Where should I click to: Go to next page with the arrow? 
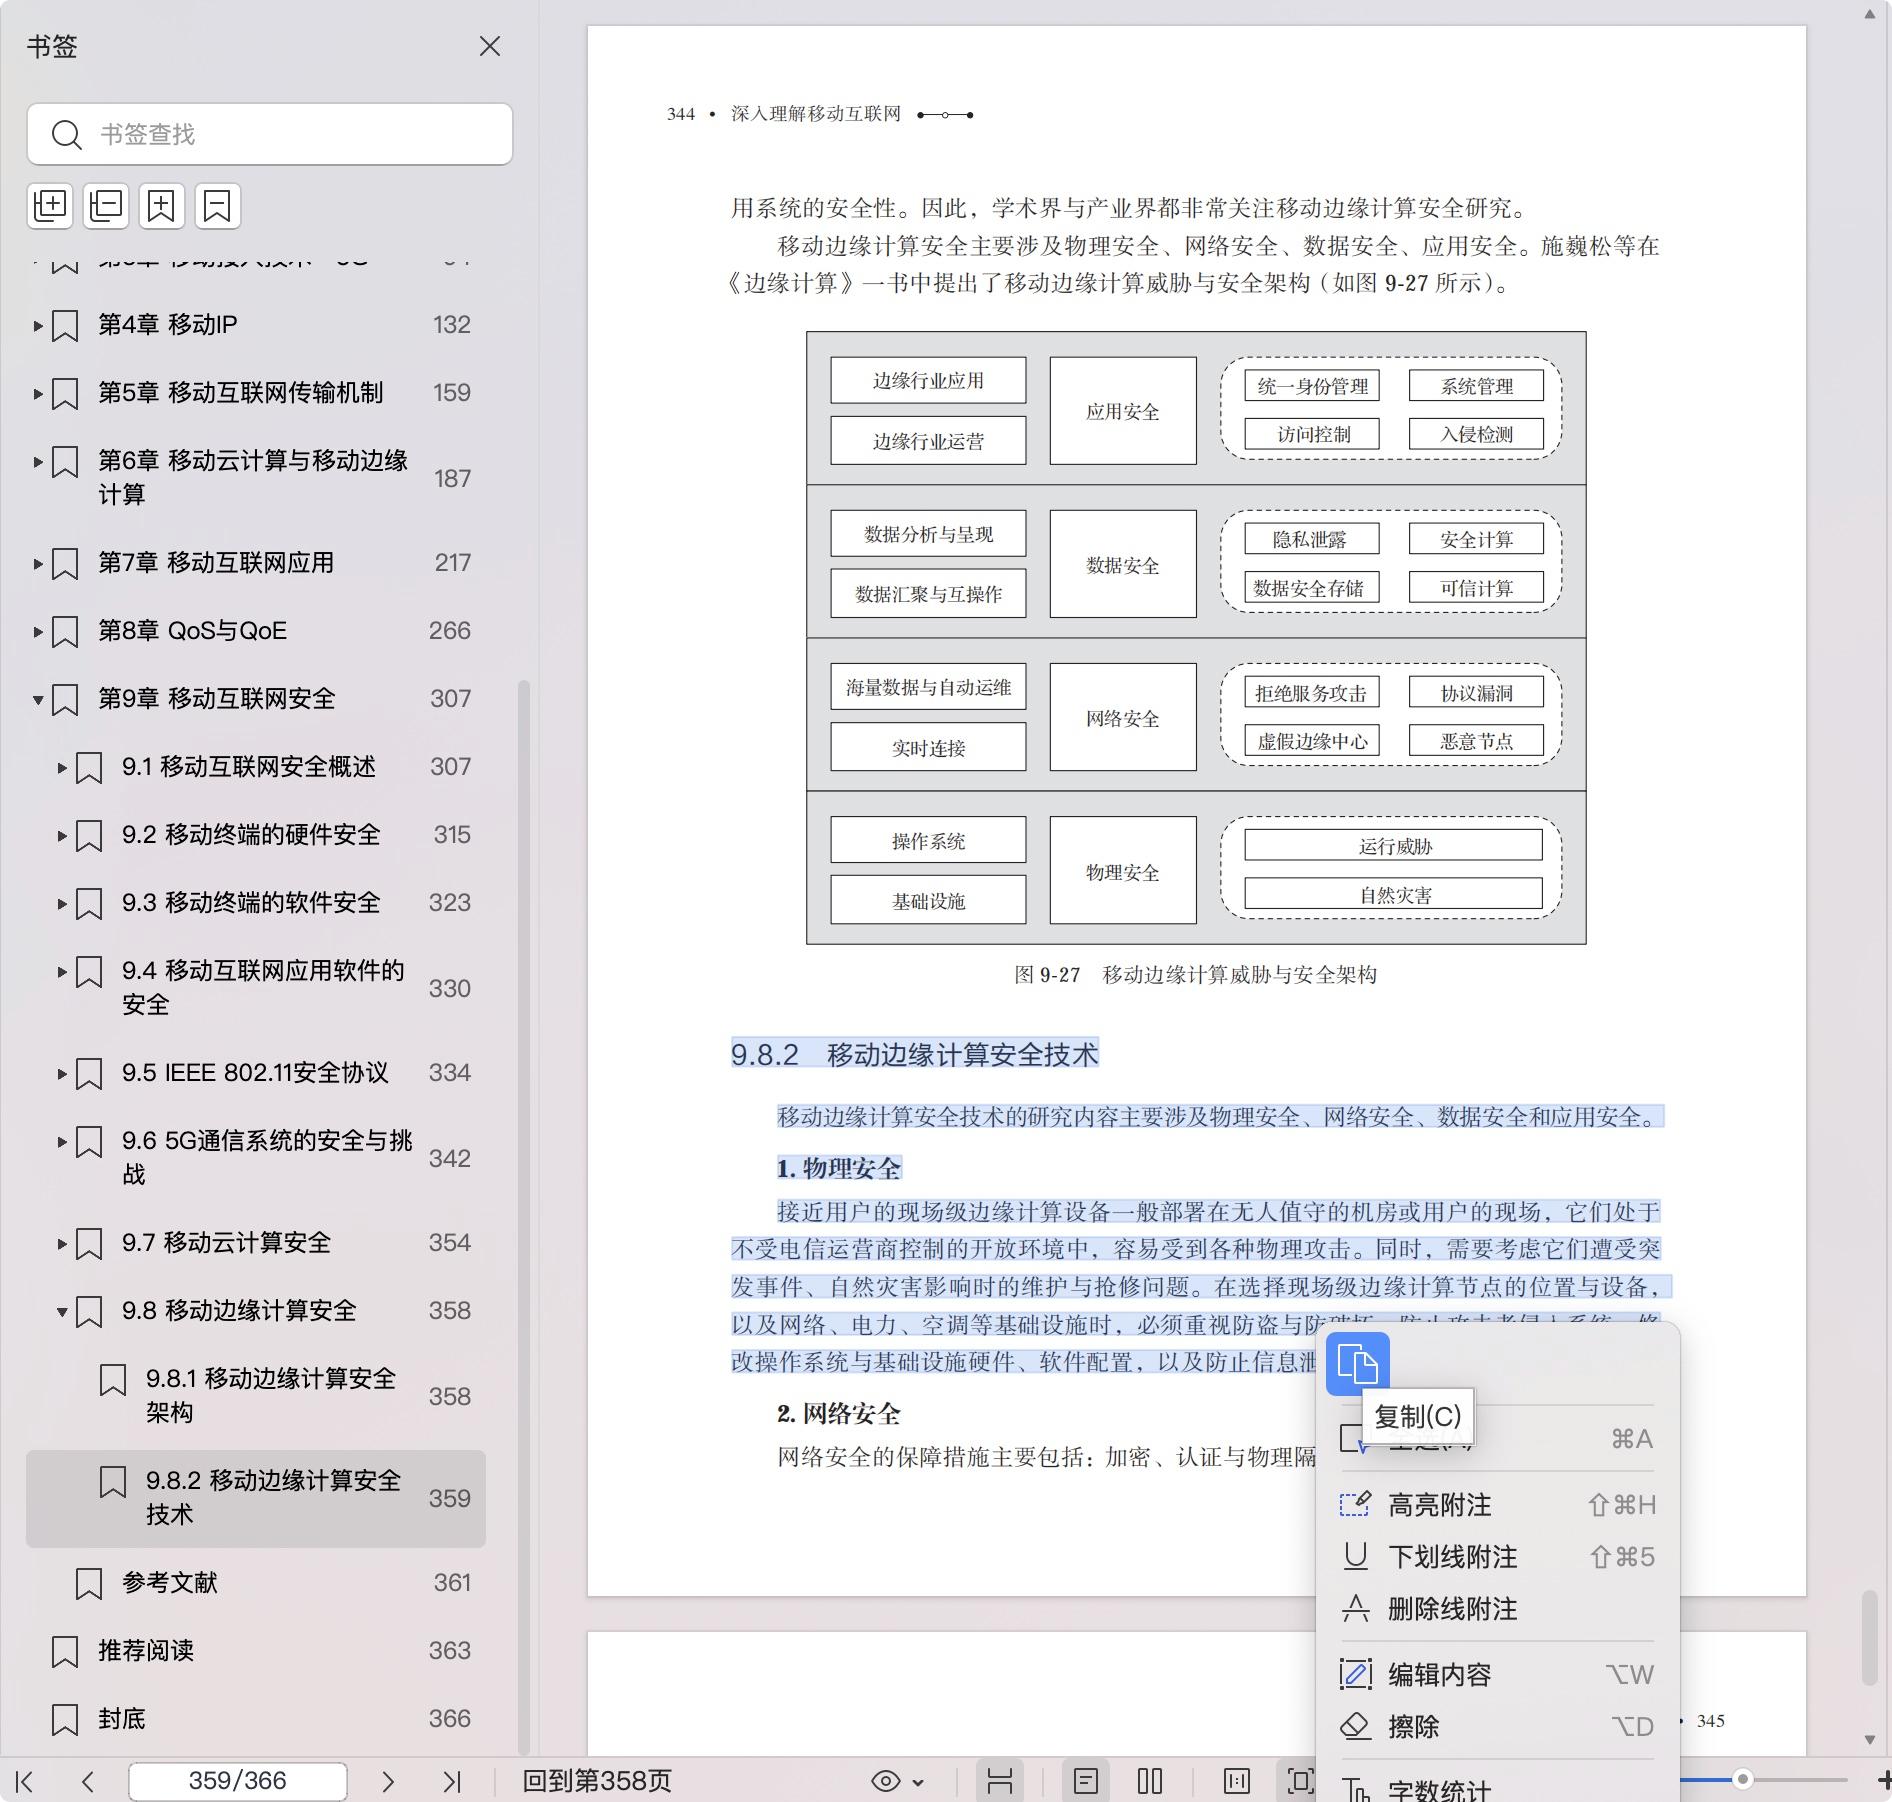(388, 1781)
